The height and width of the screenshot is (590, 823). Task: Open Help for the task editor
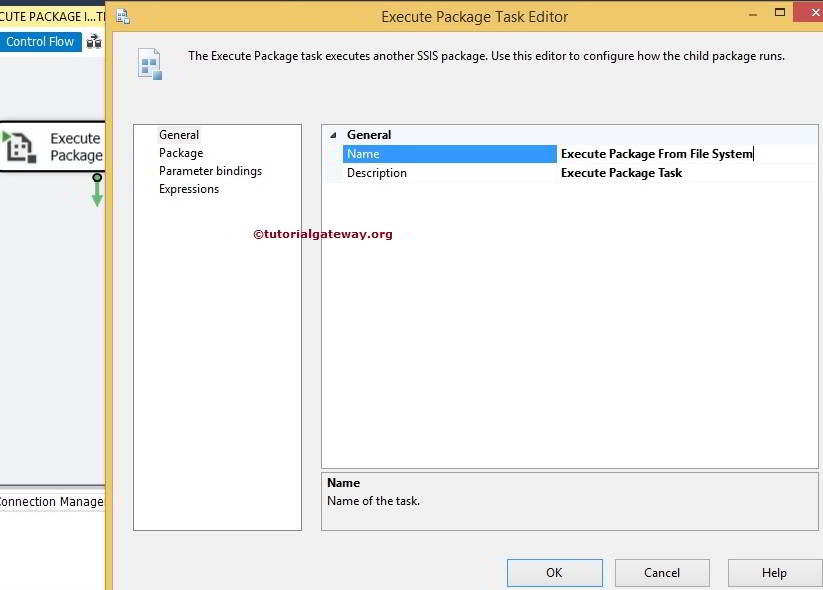[774, 572]
